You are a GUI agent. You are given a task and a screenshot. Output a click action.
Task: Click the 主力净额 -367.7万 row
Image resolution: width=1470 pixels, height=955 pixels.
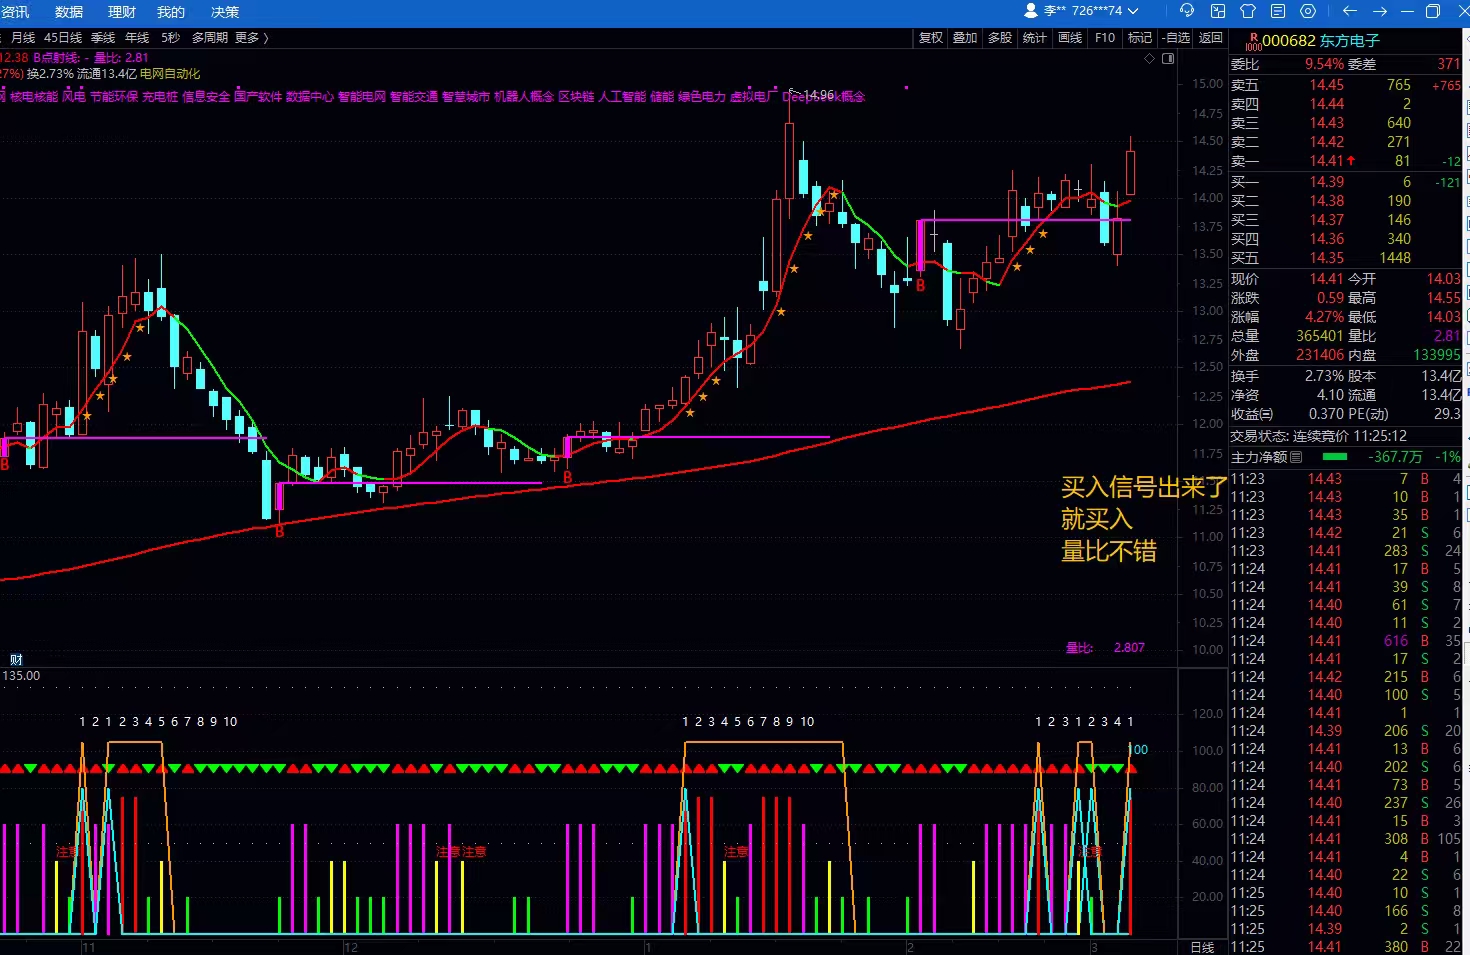(1345, 457)
